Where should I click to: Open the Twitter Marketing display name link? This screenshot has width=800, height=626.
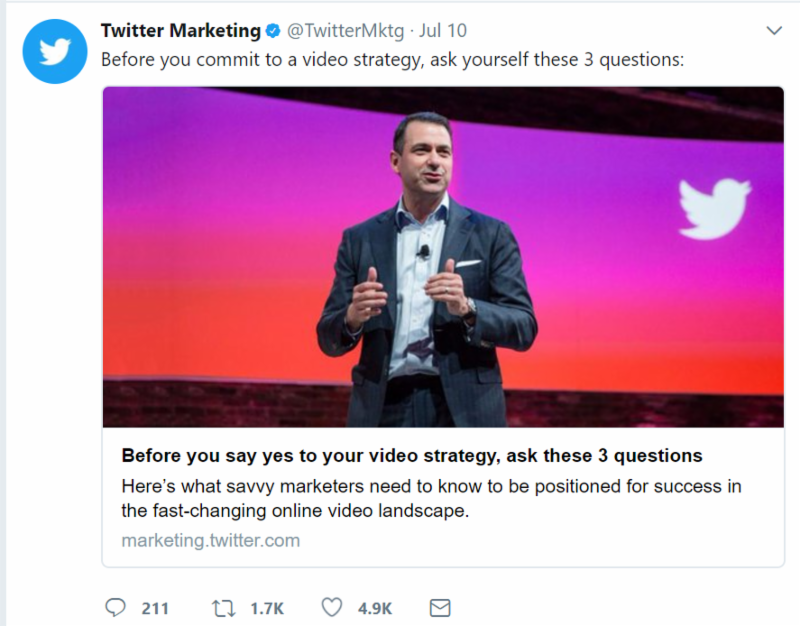[x=181, y=31]
